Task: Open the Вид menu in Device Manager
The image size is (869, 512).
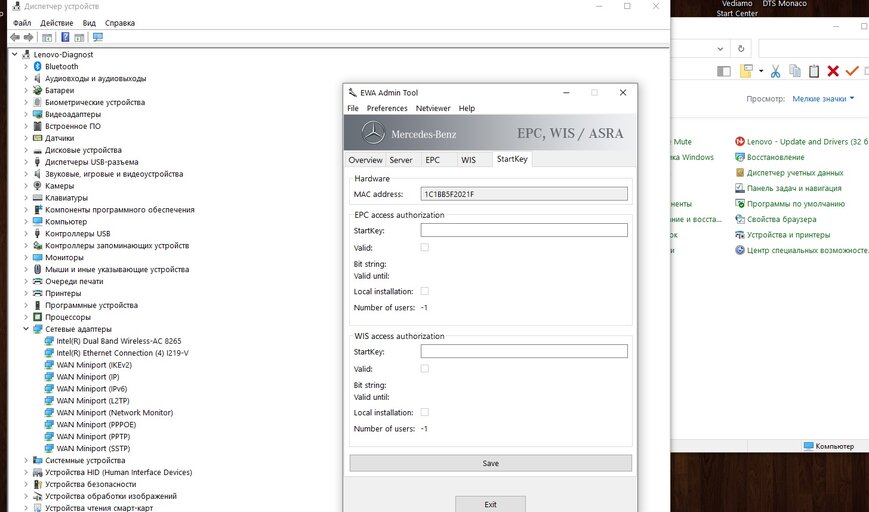Action: point(89,23)
